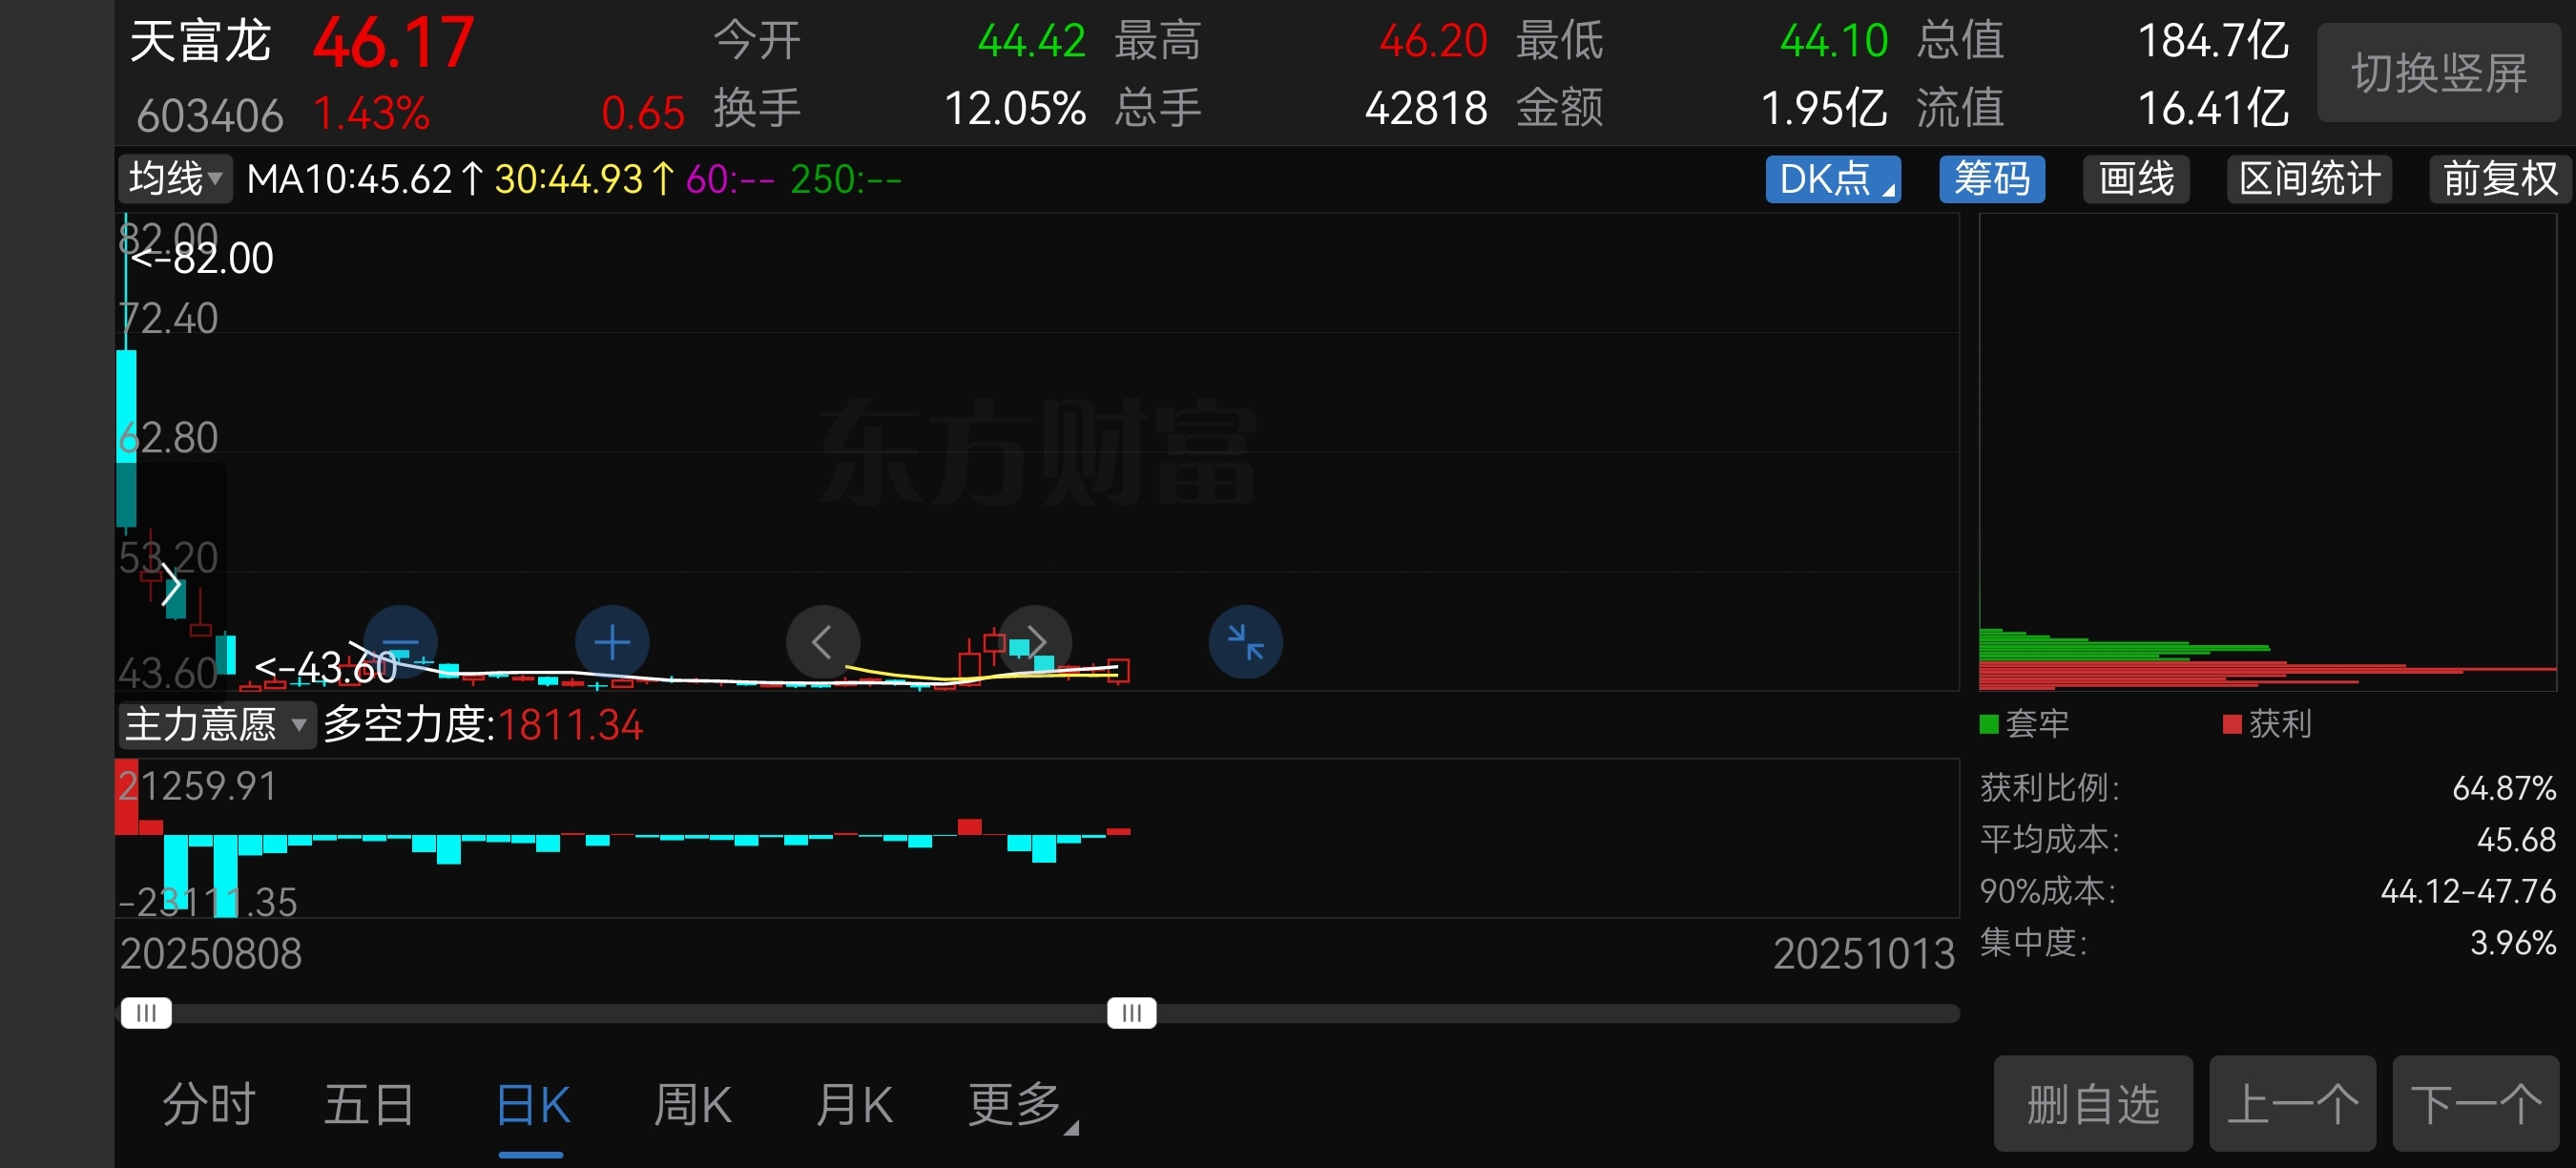Open the 区间统计 range statistics tool

tap(2308, 180)
